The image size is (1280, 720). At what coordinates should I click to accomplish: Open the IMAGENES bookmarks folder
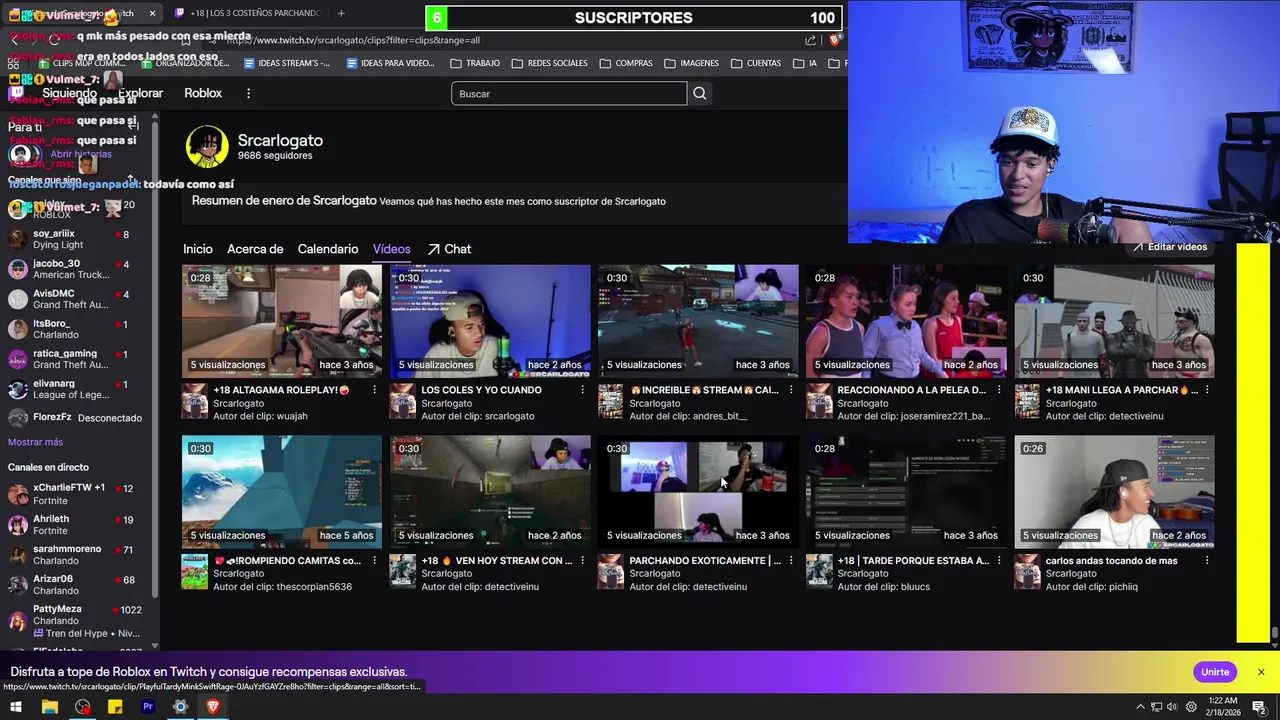pyautogui.click(x=691, y=63)
